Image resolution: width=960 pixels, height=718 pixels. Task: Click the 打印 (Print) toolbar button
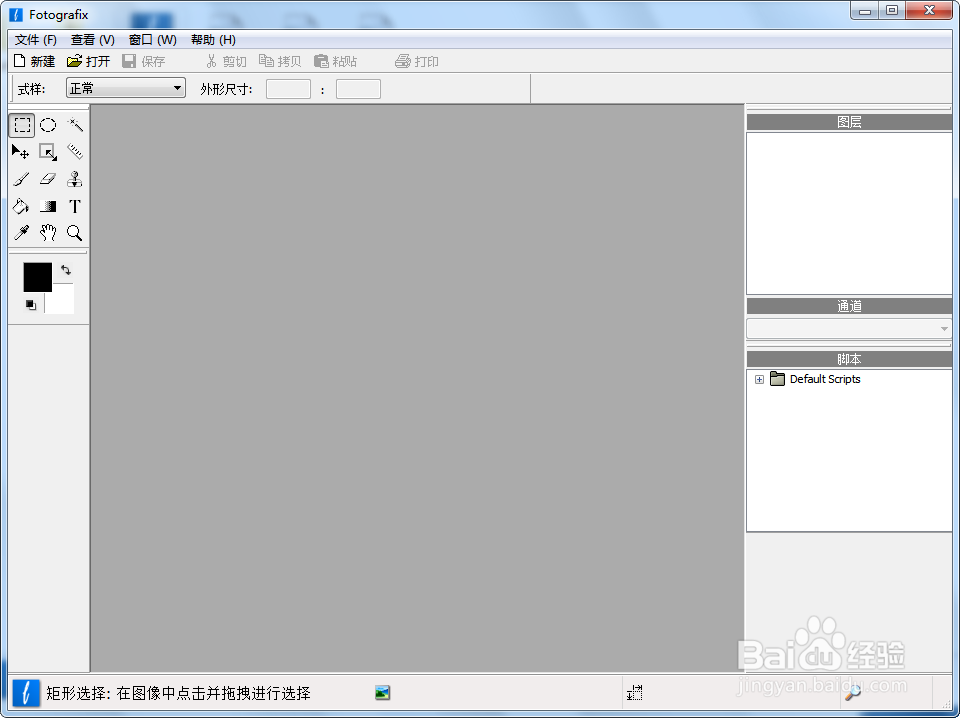pyautogui.click(x=417, y=61)
